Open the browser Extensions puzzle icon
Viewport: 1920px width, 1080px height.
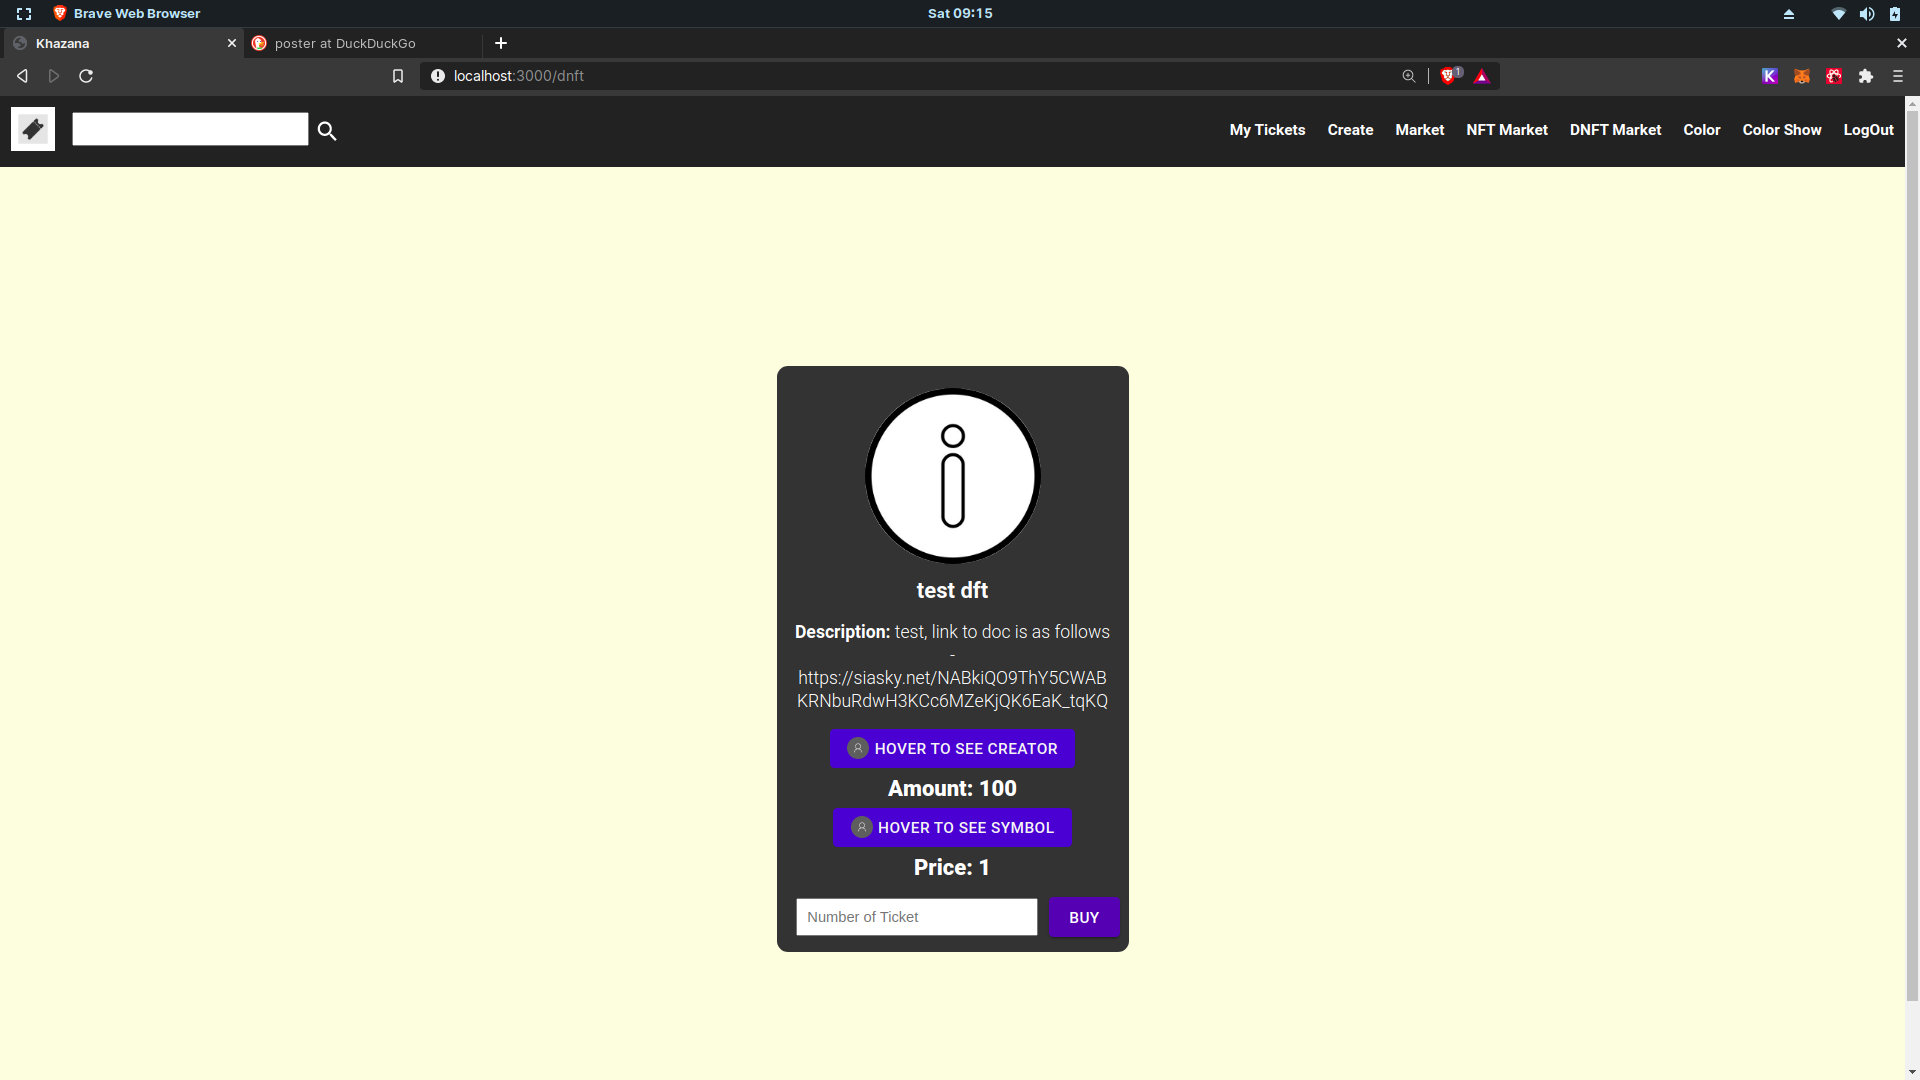click(1866, 76)
